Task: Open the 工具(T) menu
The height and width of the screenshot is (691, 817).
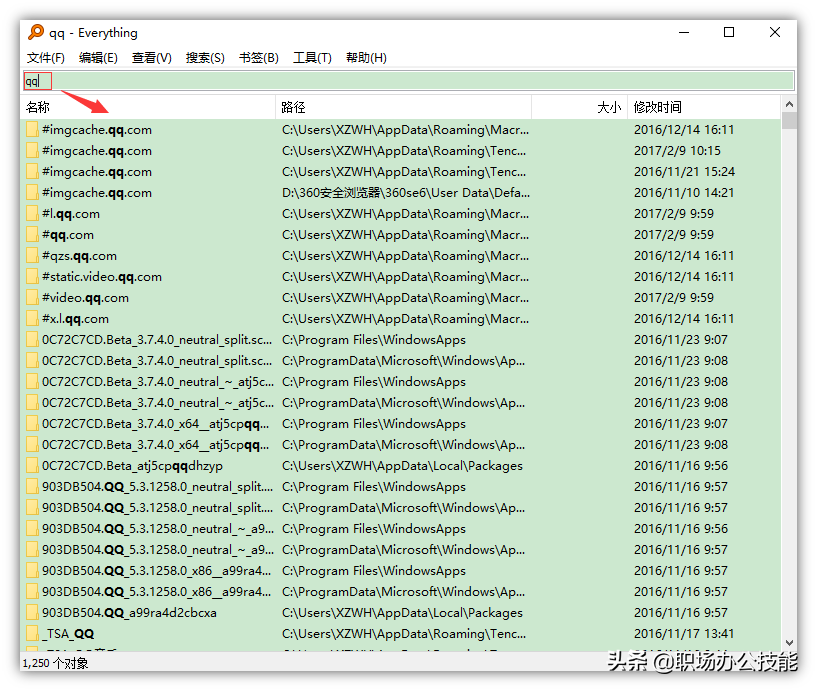Action: 312,58
